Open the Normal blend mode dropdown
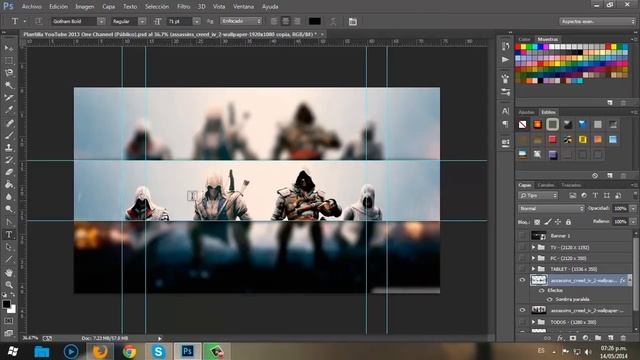640x360 pixels. (x=551, y=209)
